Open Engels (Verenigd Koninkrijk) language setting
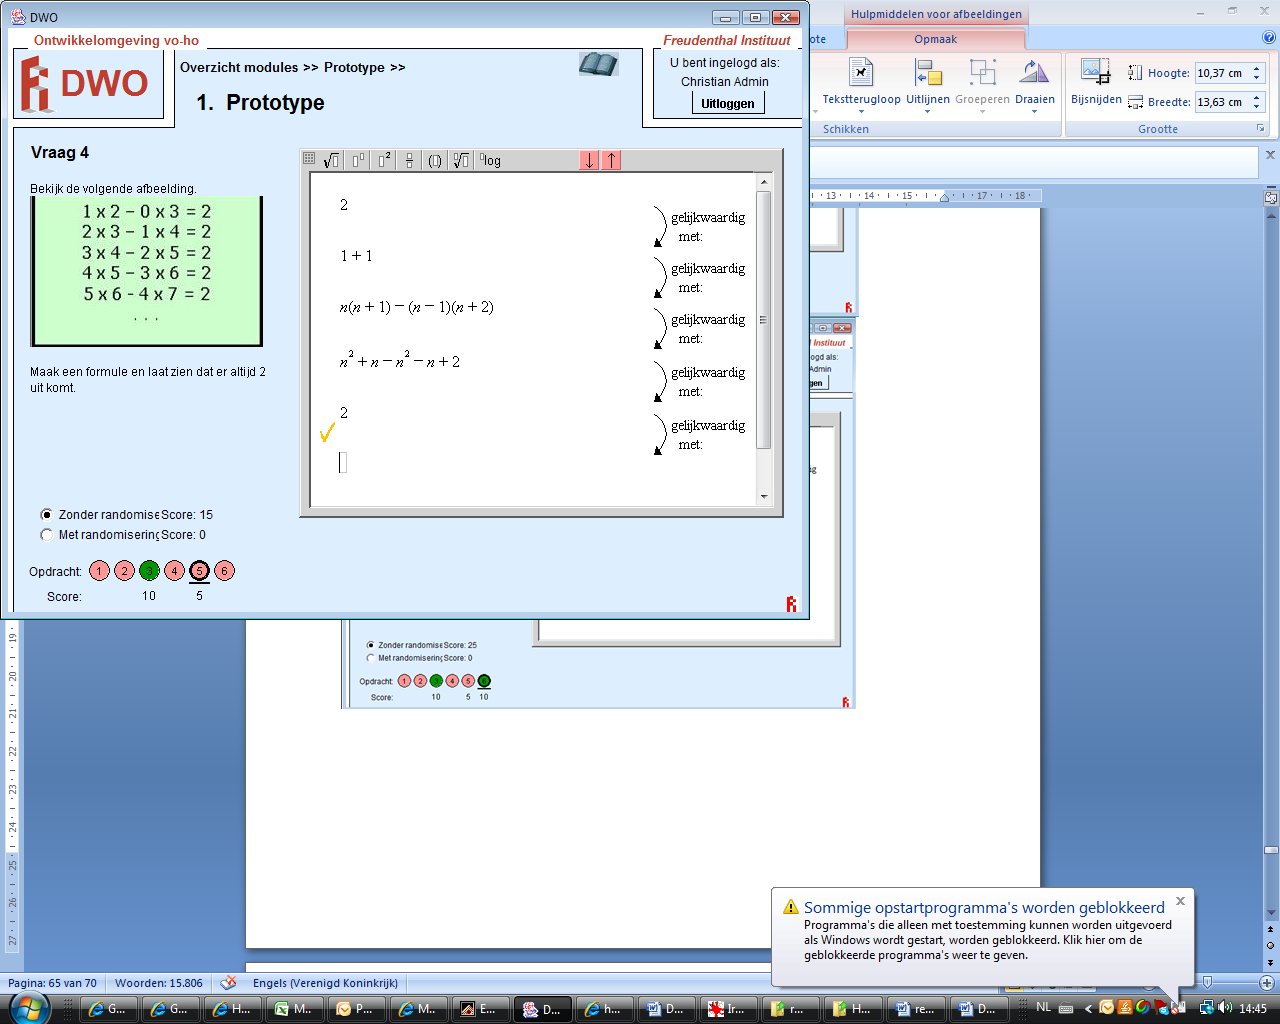This screenshot has width=1280, height=1024. (x=325, y=983)
